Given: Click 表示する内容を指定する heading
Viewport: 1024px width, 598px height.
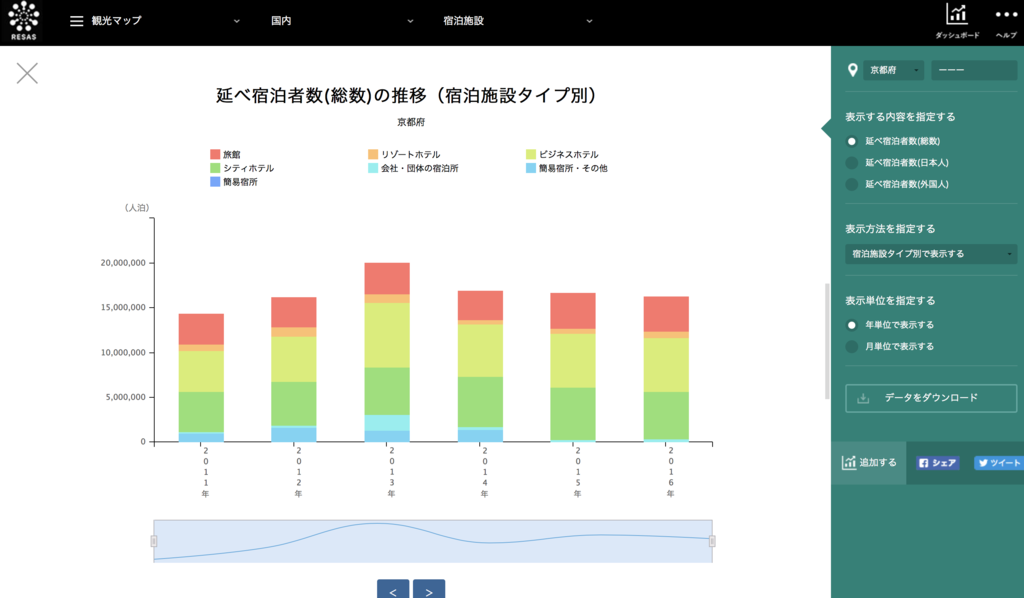Looking at the screenshot, I should (x=900, y=117).
